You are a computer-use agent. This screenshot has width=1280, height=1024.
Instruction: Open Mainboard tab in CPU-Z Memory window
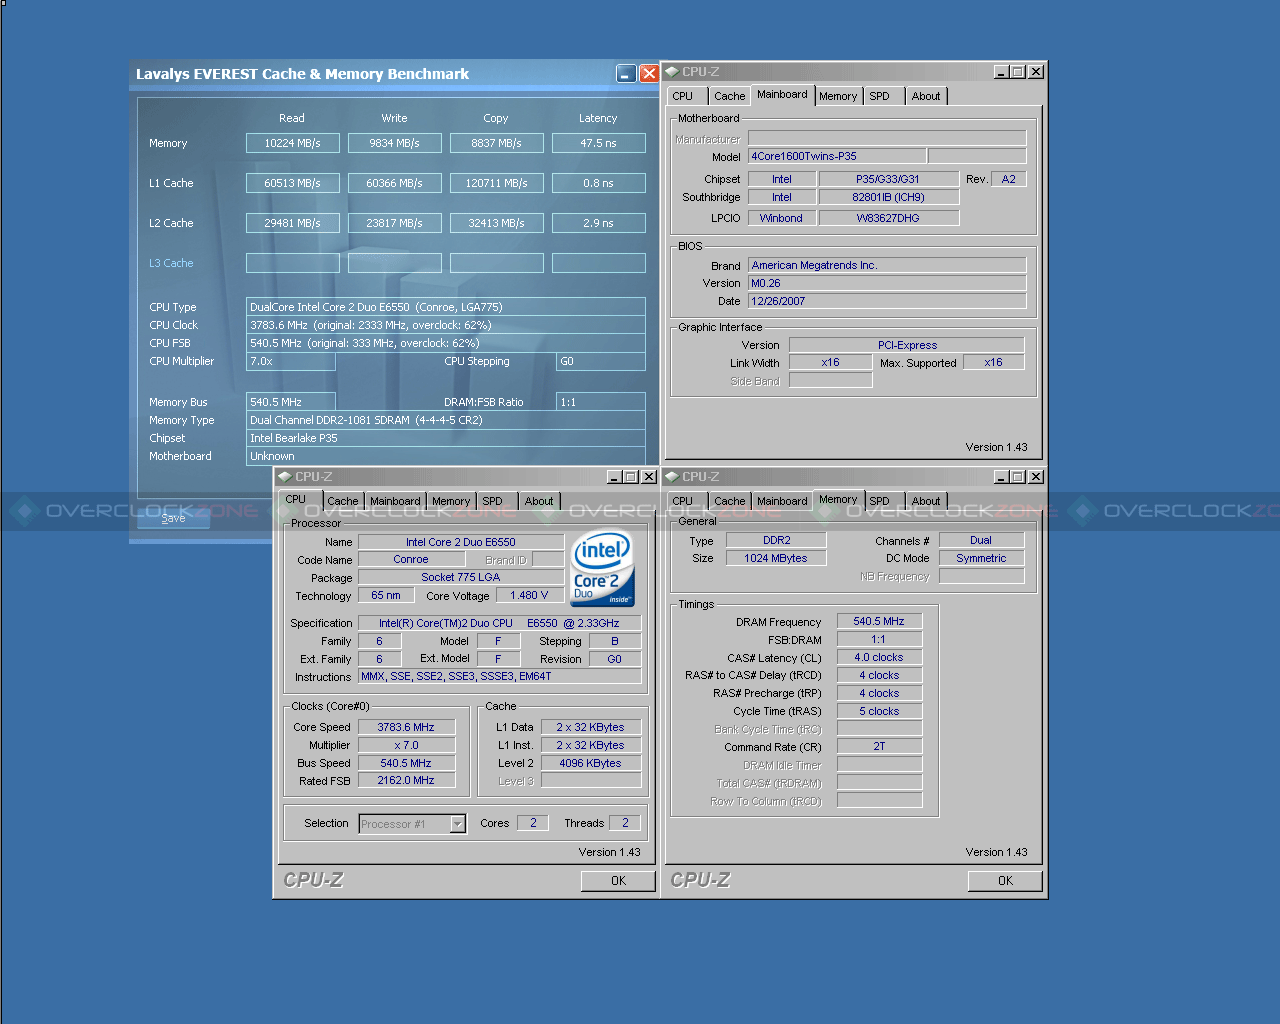click(782, 502)
